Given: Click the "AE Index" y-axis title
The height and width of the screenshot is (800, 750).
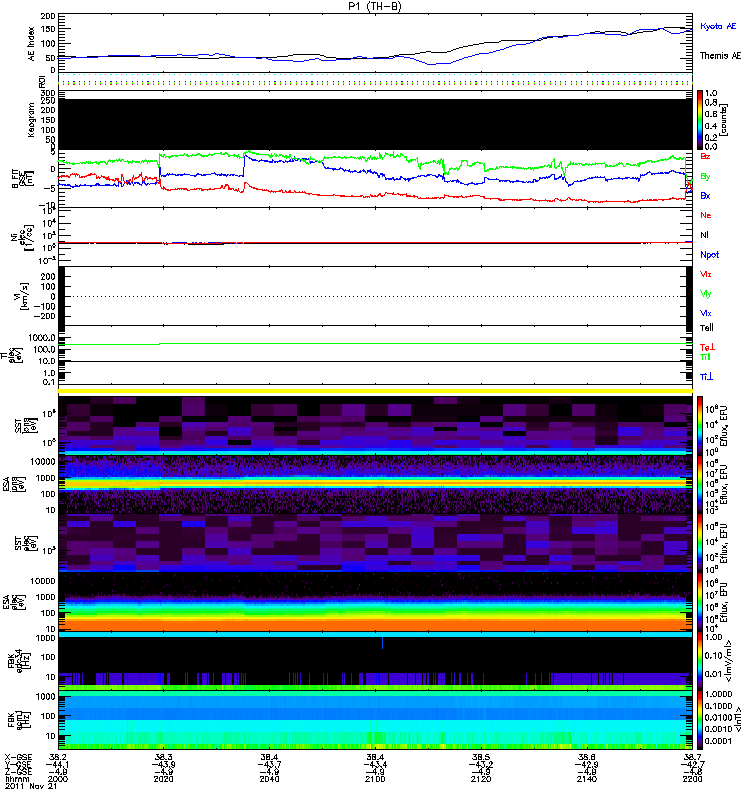Looking at the screenshot, I should pyautogui.click(x=31, y=43).
